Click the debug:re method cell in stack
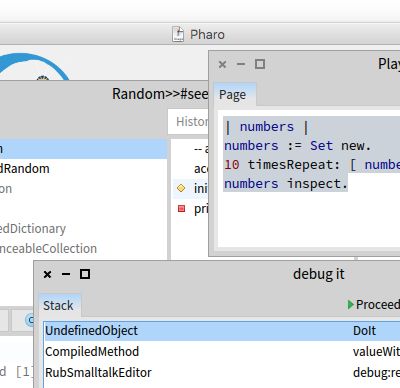Viewport: 400px width, 388px height. click(x=376, y=373)
